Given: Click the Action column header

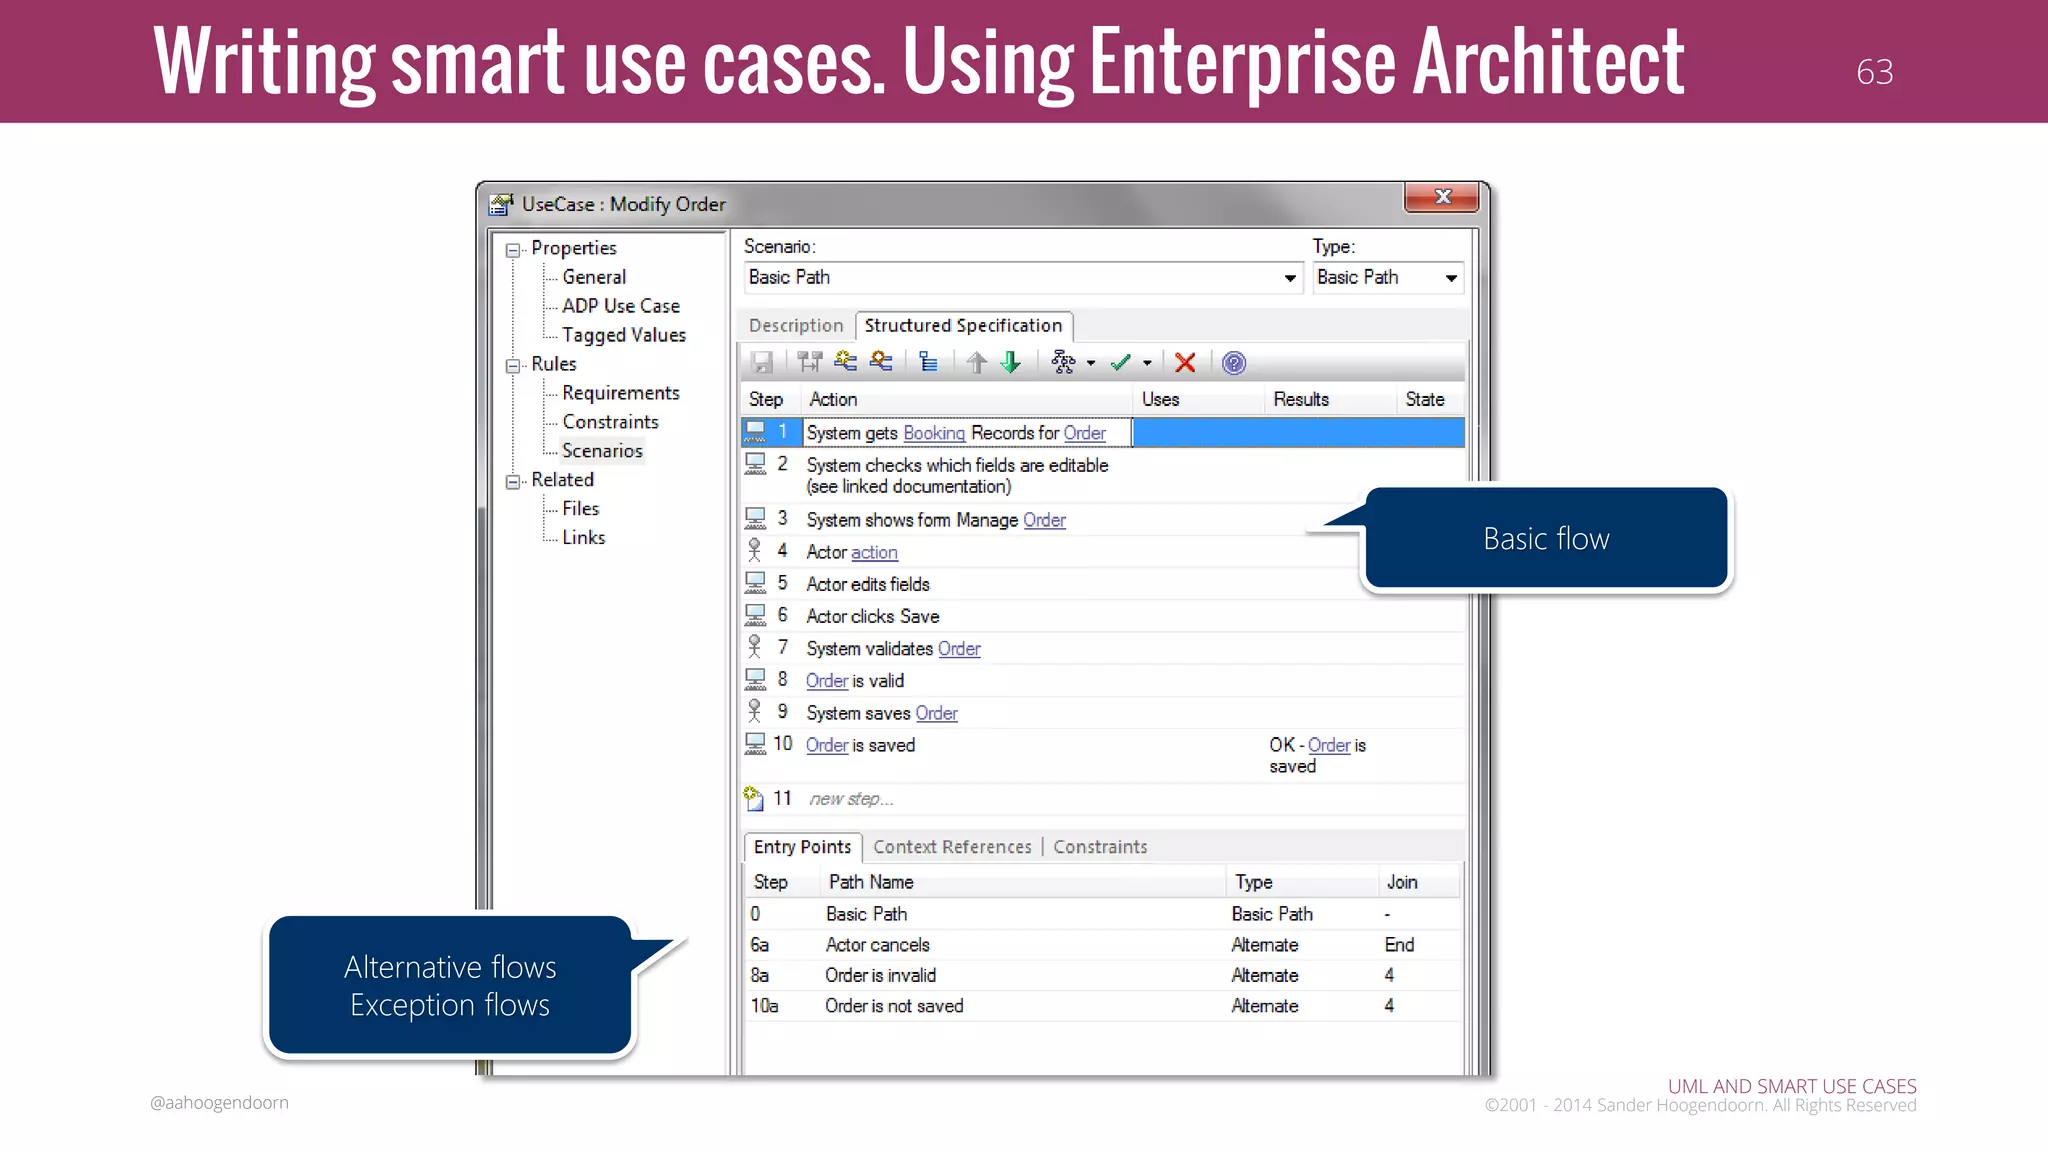Looking at the screenshot, I should 968,400.
